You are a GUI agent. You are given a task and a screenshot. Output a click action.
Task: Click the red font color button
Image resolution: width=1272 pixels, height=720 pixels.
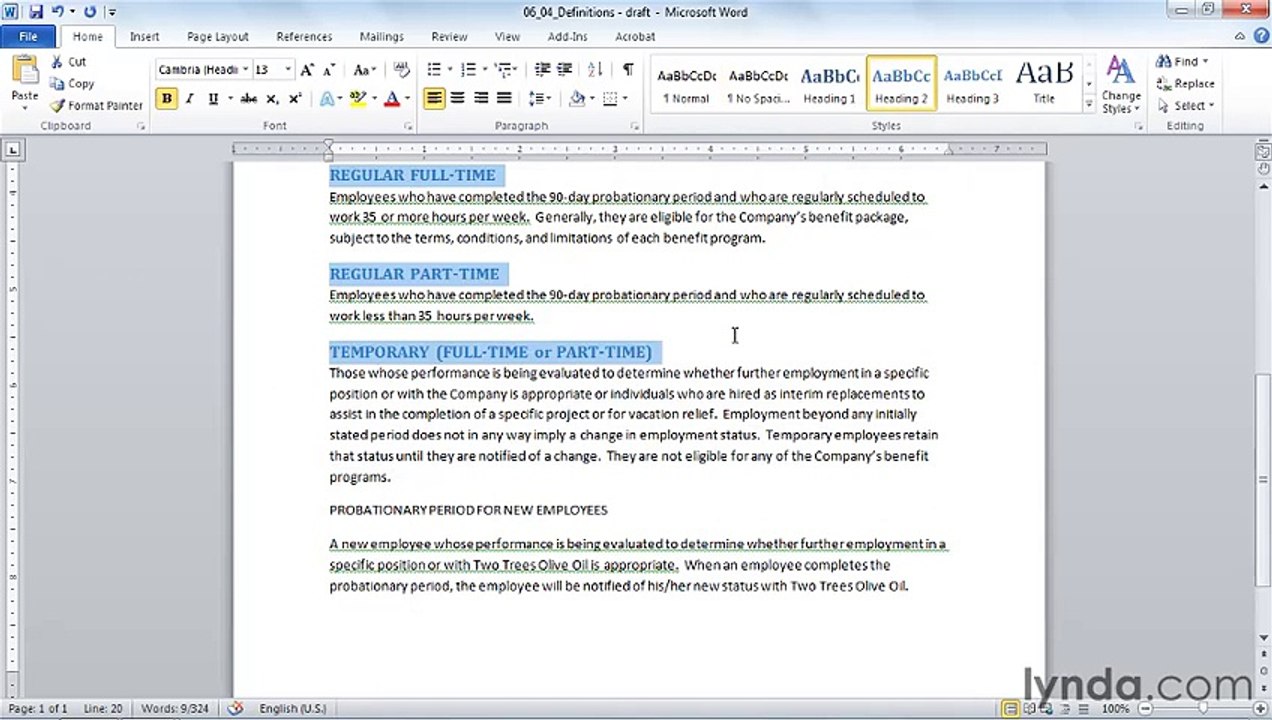[392, 99]
